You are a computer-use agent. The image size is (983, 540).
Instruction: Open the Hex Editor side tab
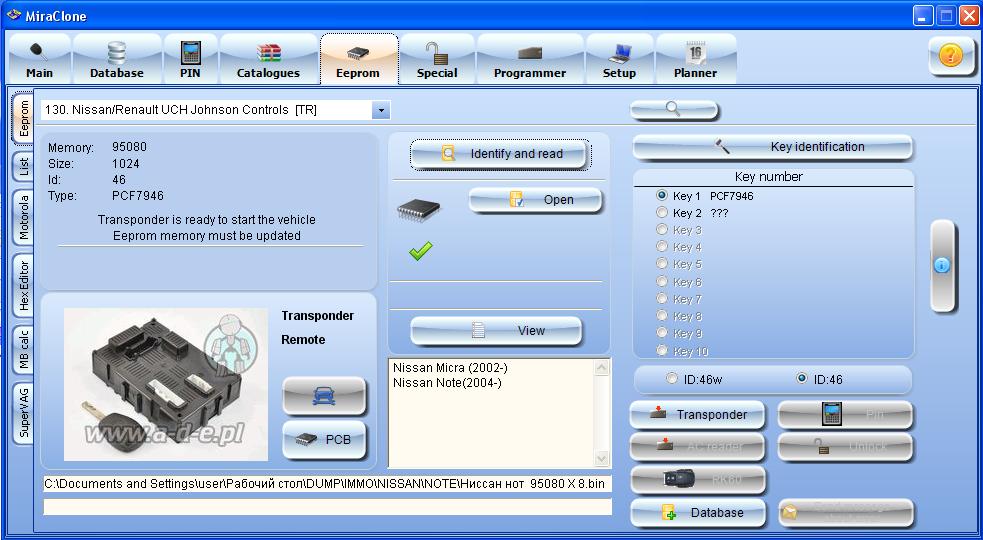(x=23, y=285)
